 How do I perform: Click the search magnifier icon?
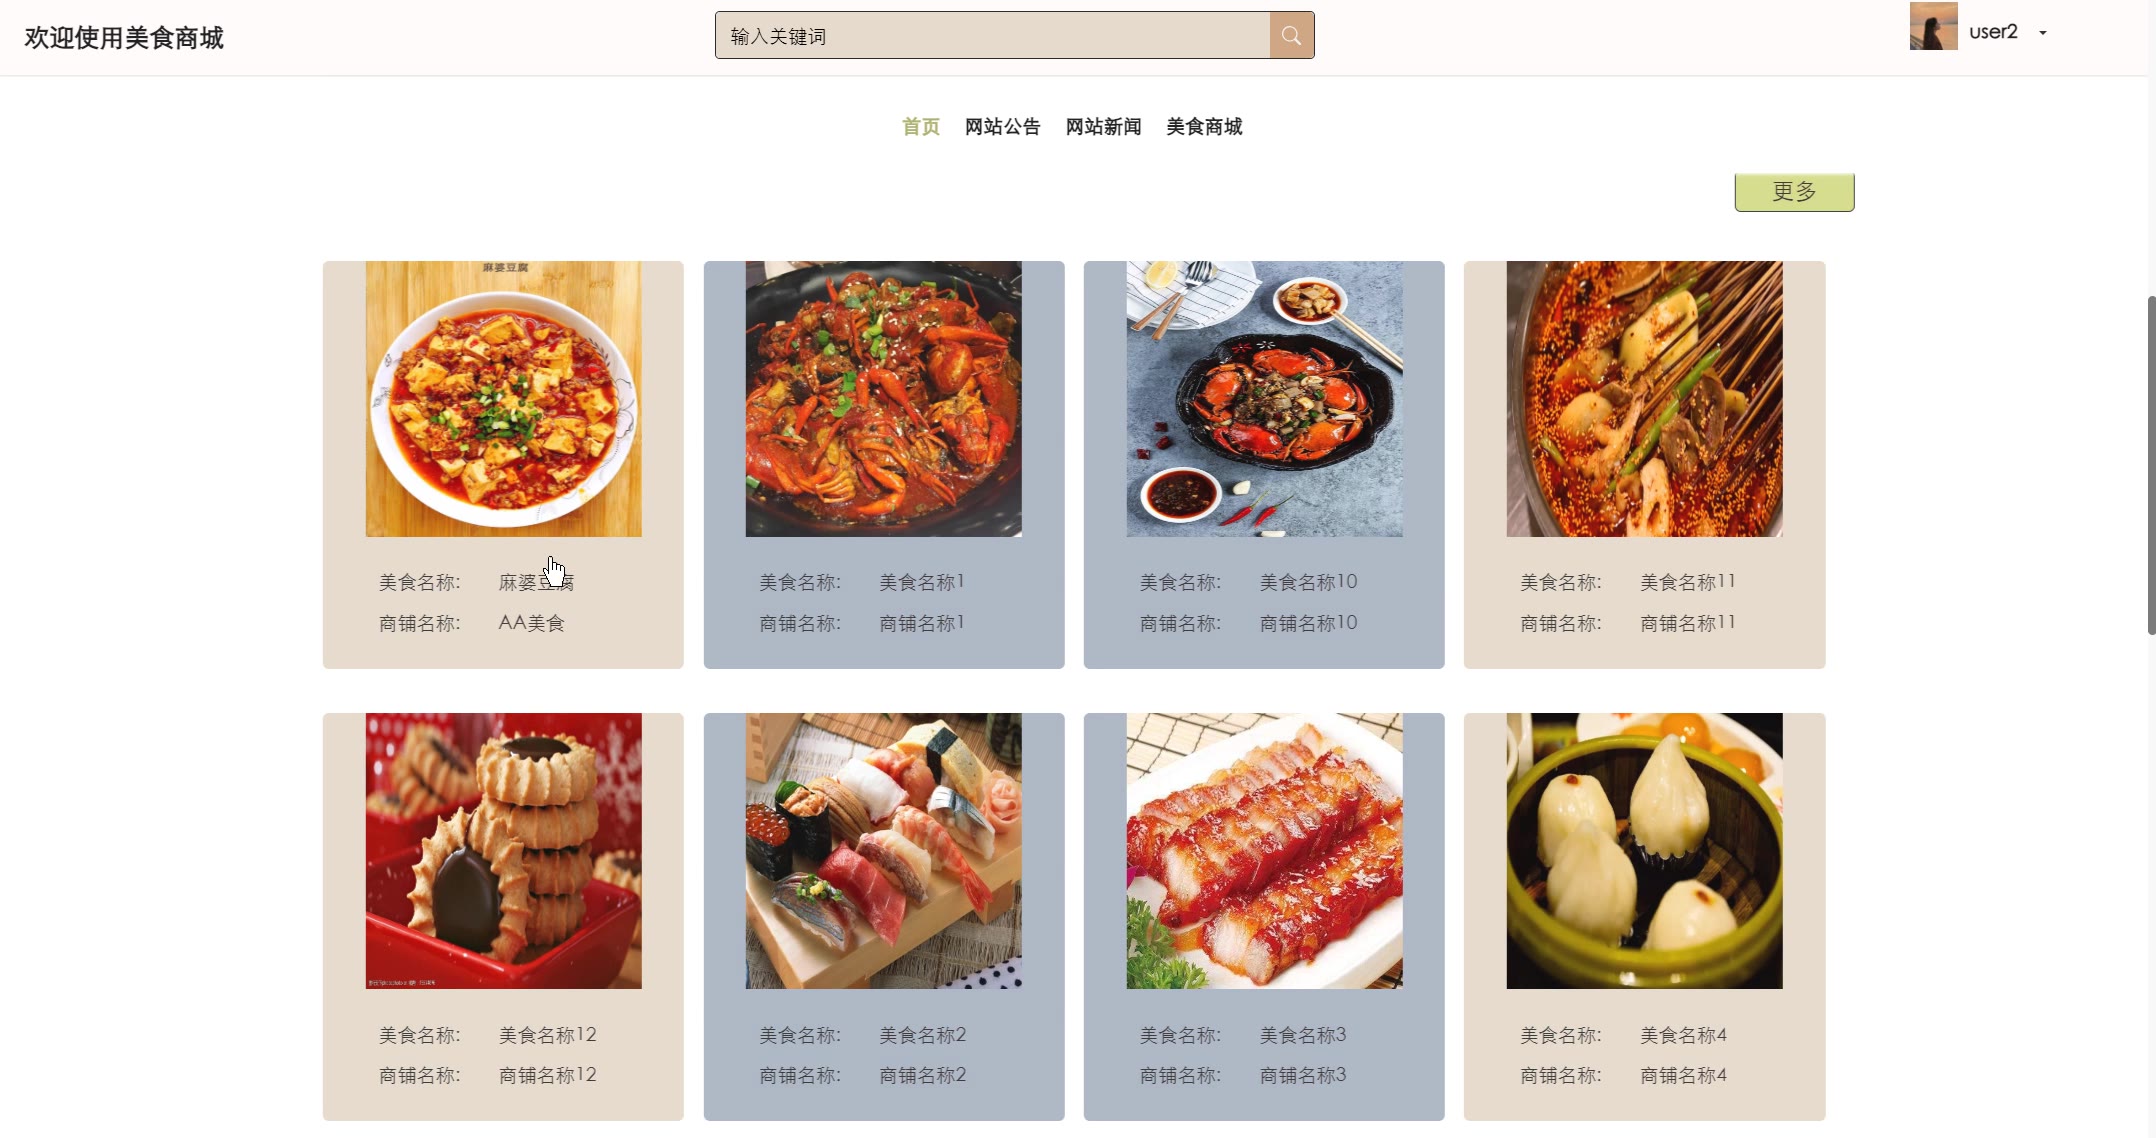coord(1291,36)
